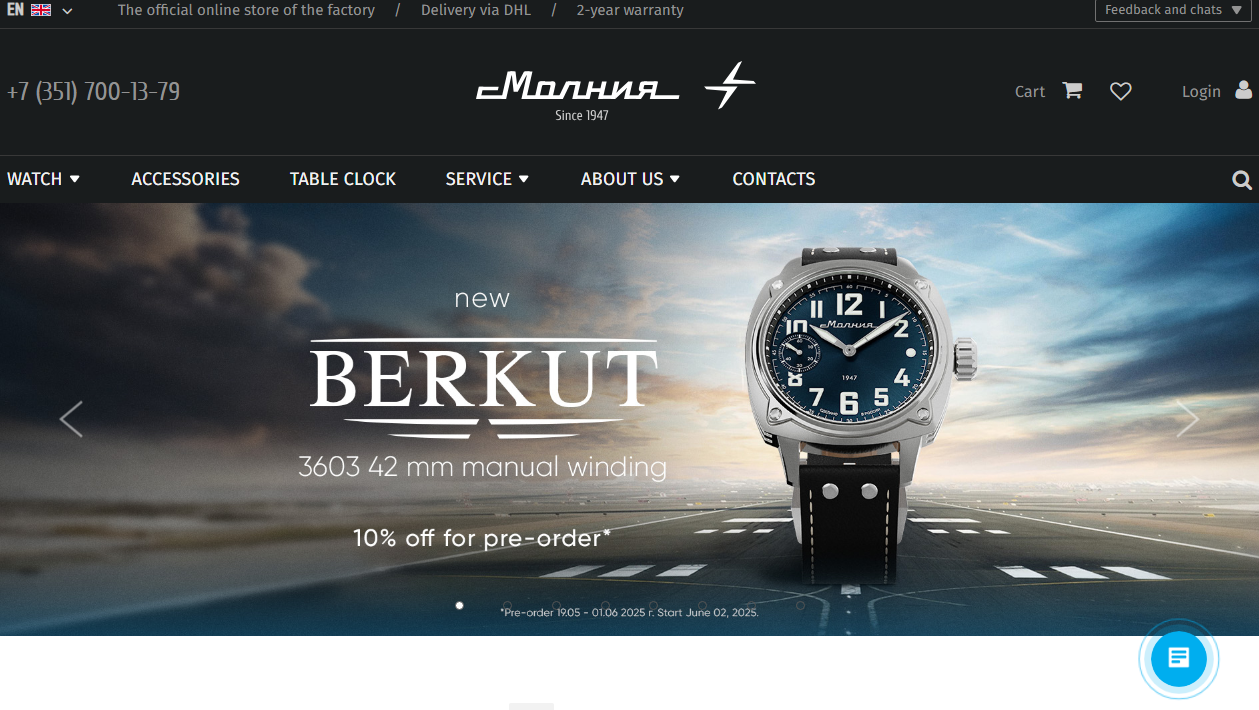Open the blue live chat widget
1259x710 pixels.
click(1179, 659)
